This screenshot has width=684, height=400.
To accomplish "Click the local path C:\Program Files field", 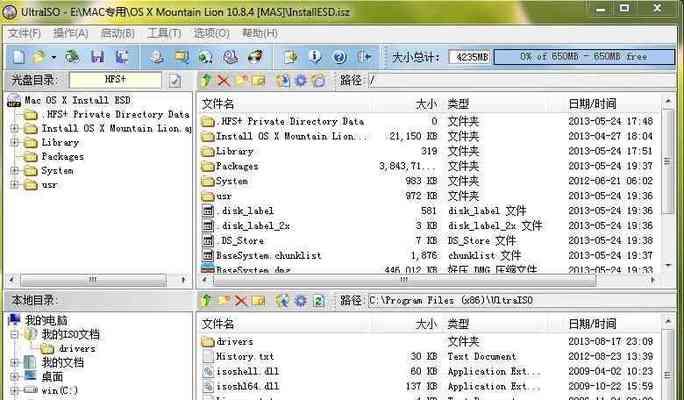I will pos(521,300).
